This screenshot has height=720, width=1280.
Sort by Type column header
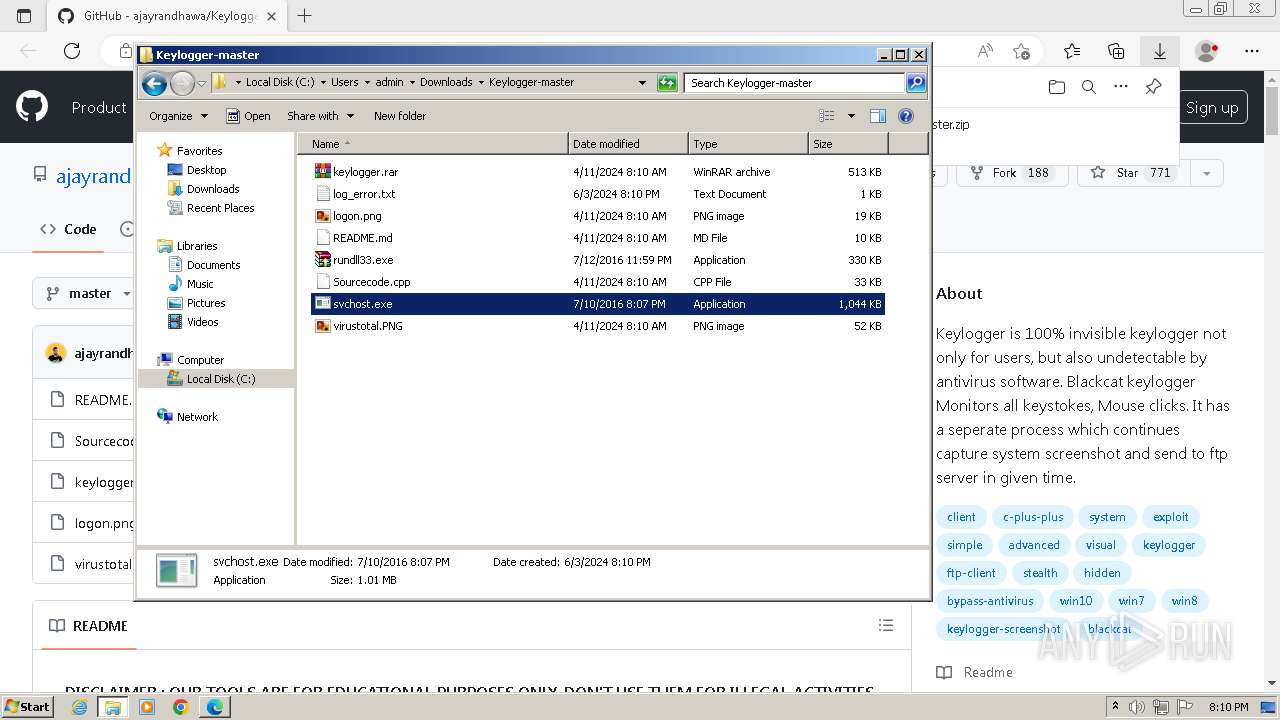click(x=748, y=144)
